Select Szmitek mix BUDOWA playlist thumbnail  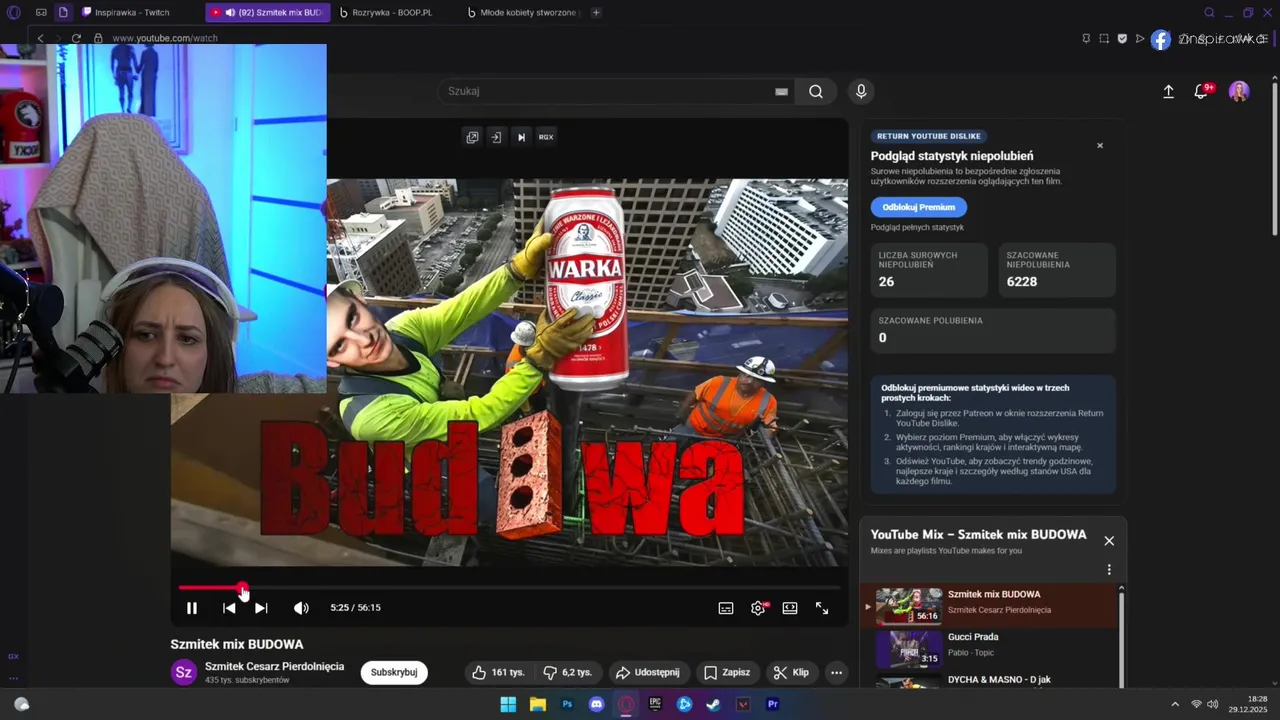pyautogui.click(x=909, y=605)
